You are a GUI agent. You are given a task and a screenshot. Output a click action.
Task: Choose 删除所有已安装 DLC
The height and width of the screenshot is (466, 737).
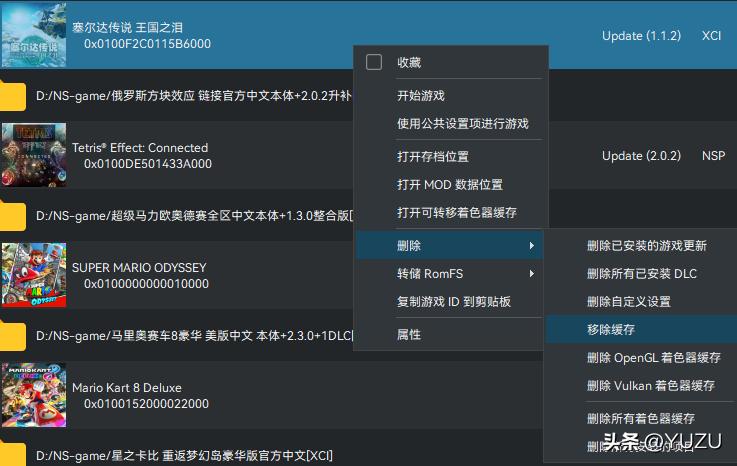point(642,274)
